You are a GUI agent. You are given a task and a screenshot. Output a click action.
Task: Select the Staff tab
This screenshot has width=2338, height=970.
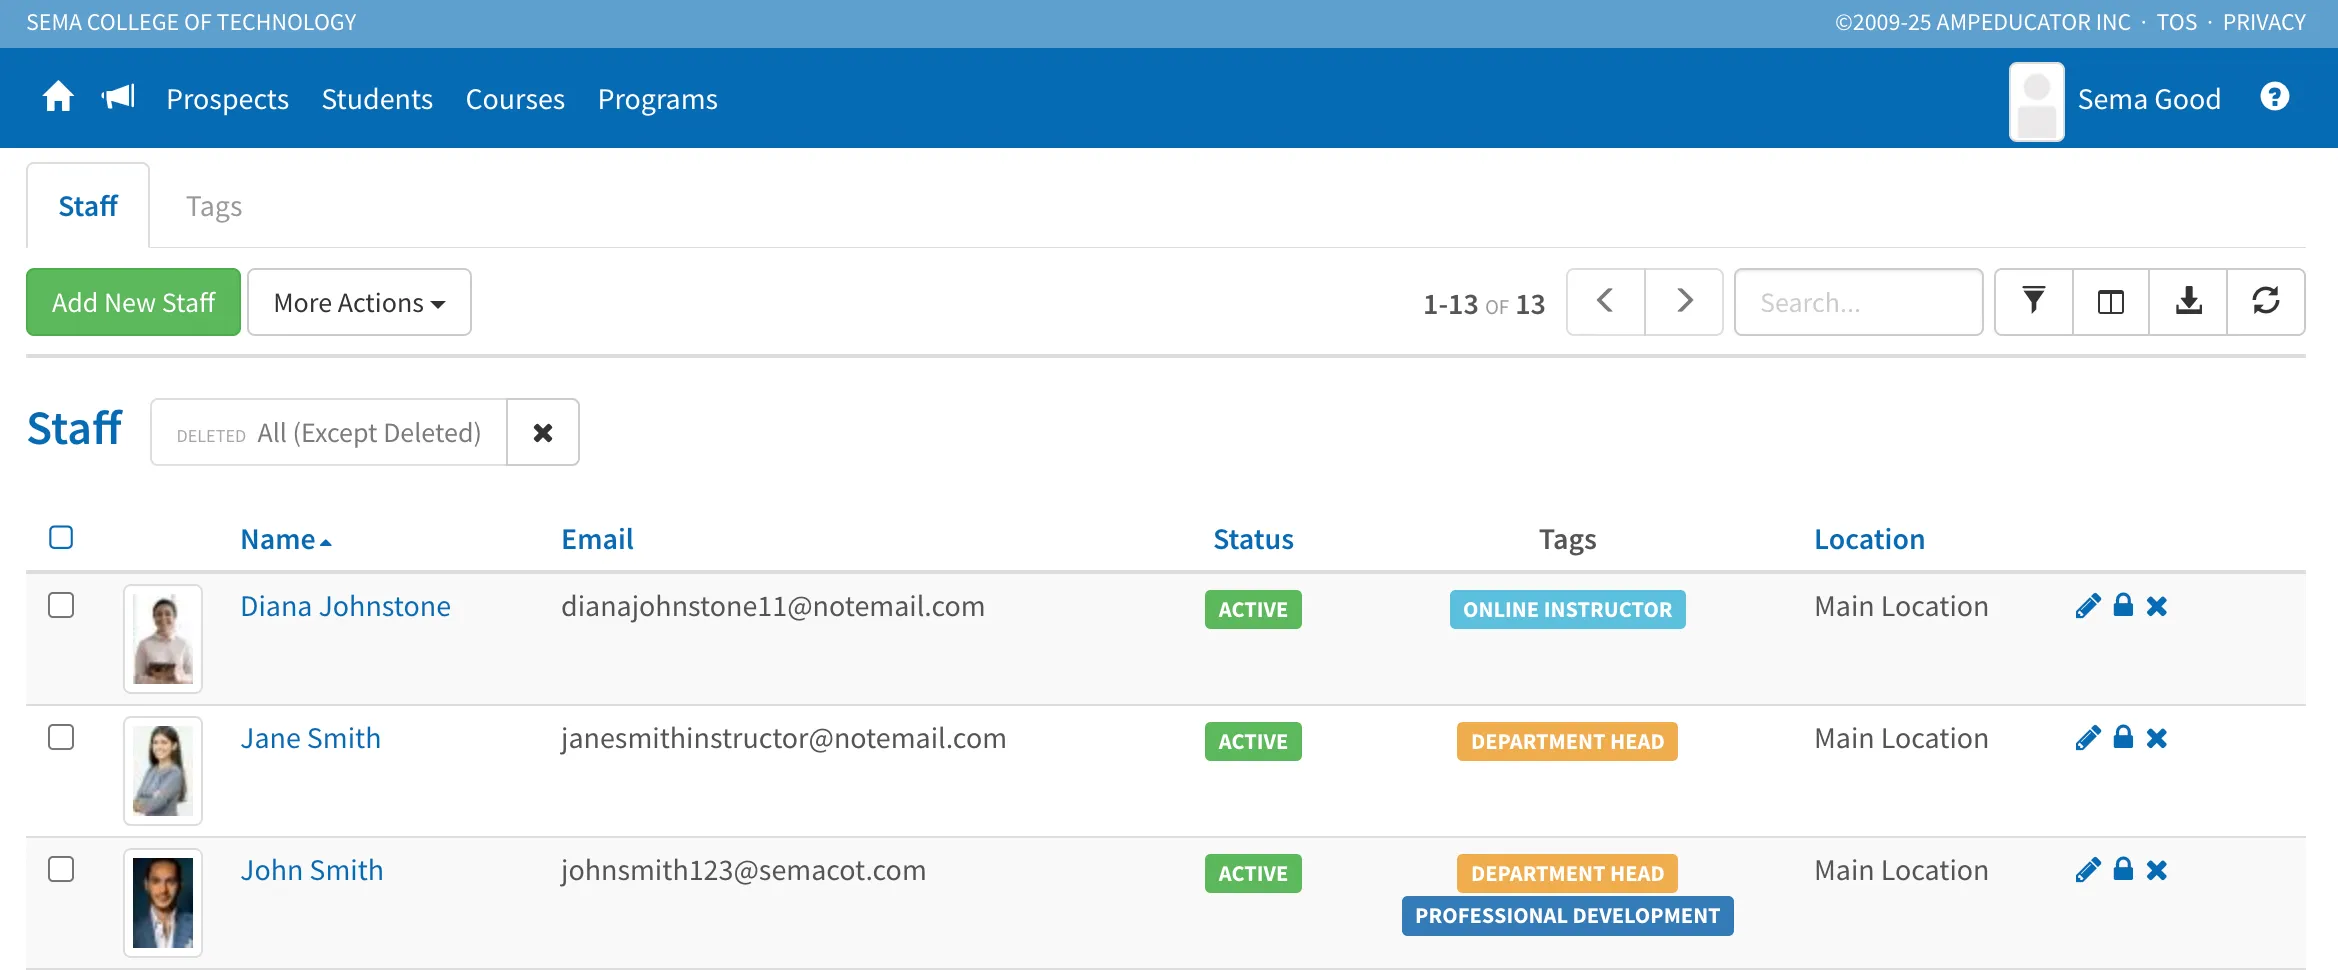[x=88, y=206]
